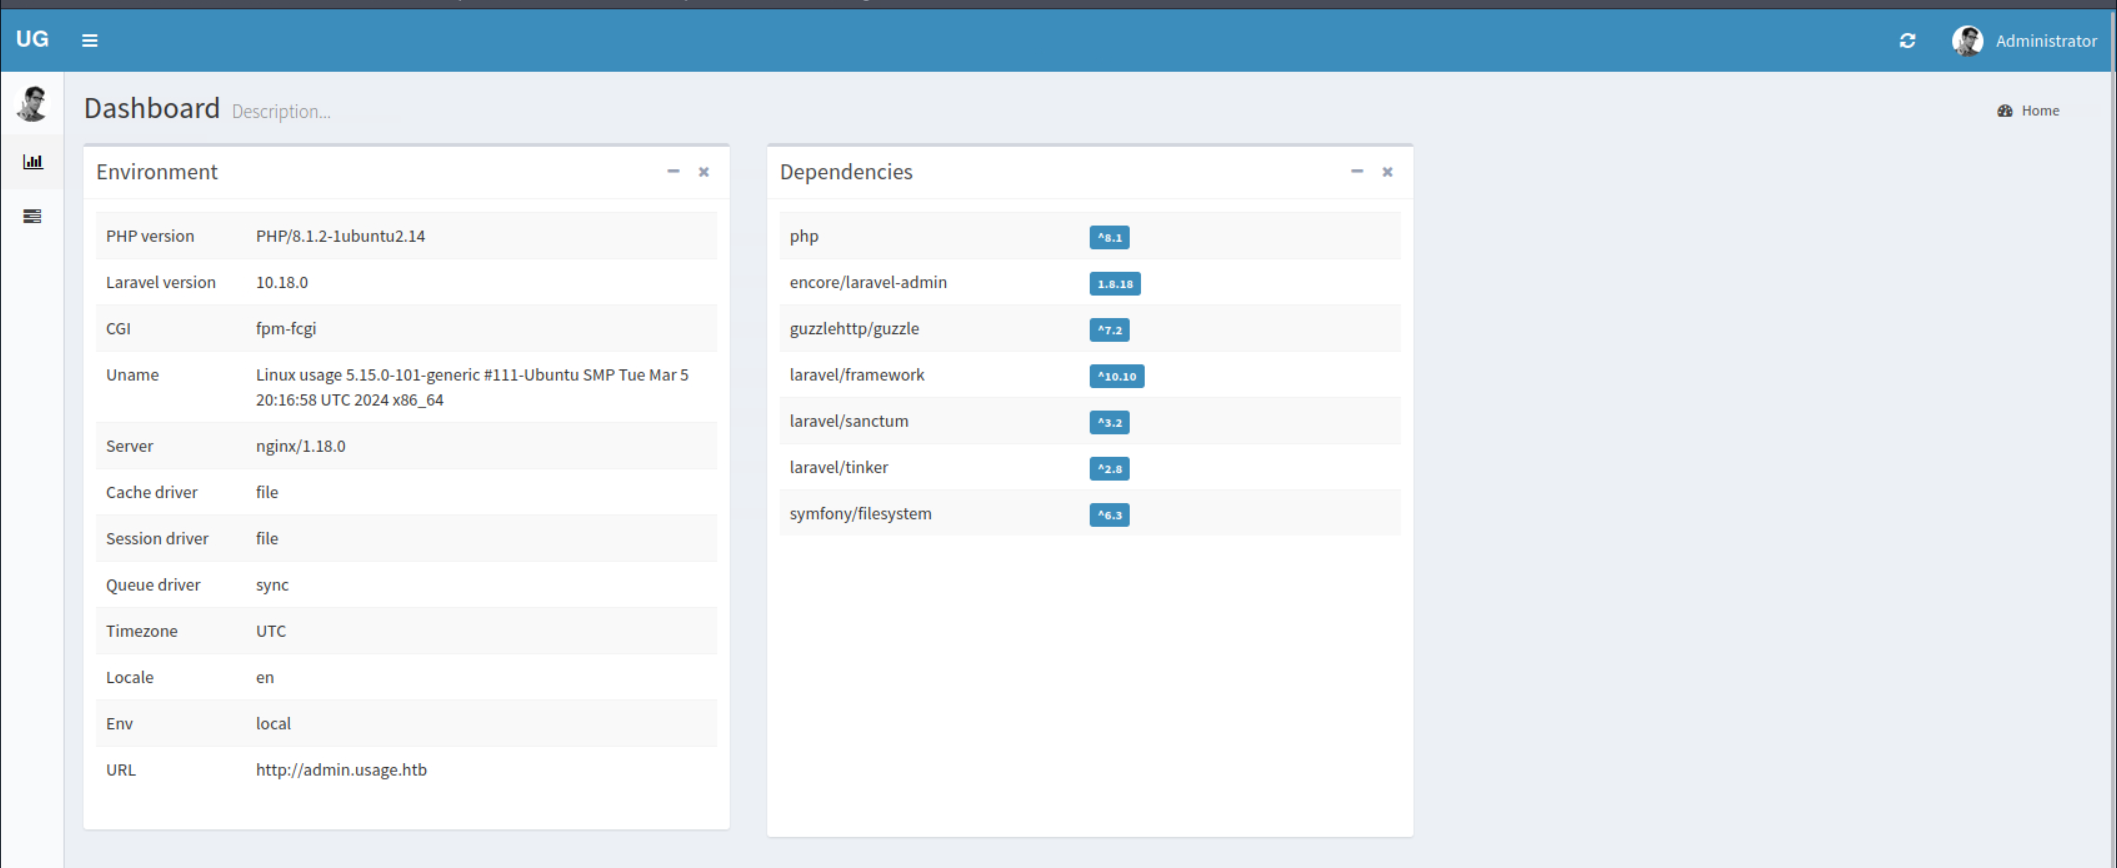
Task: Toggle the hamburger sidebar menu
Action: [90, 41]
